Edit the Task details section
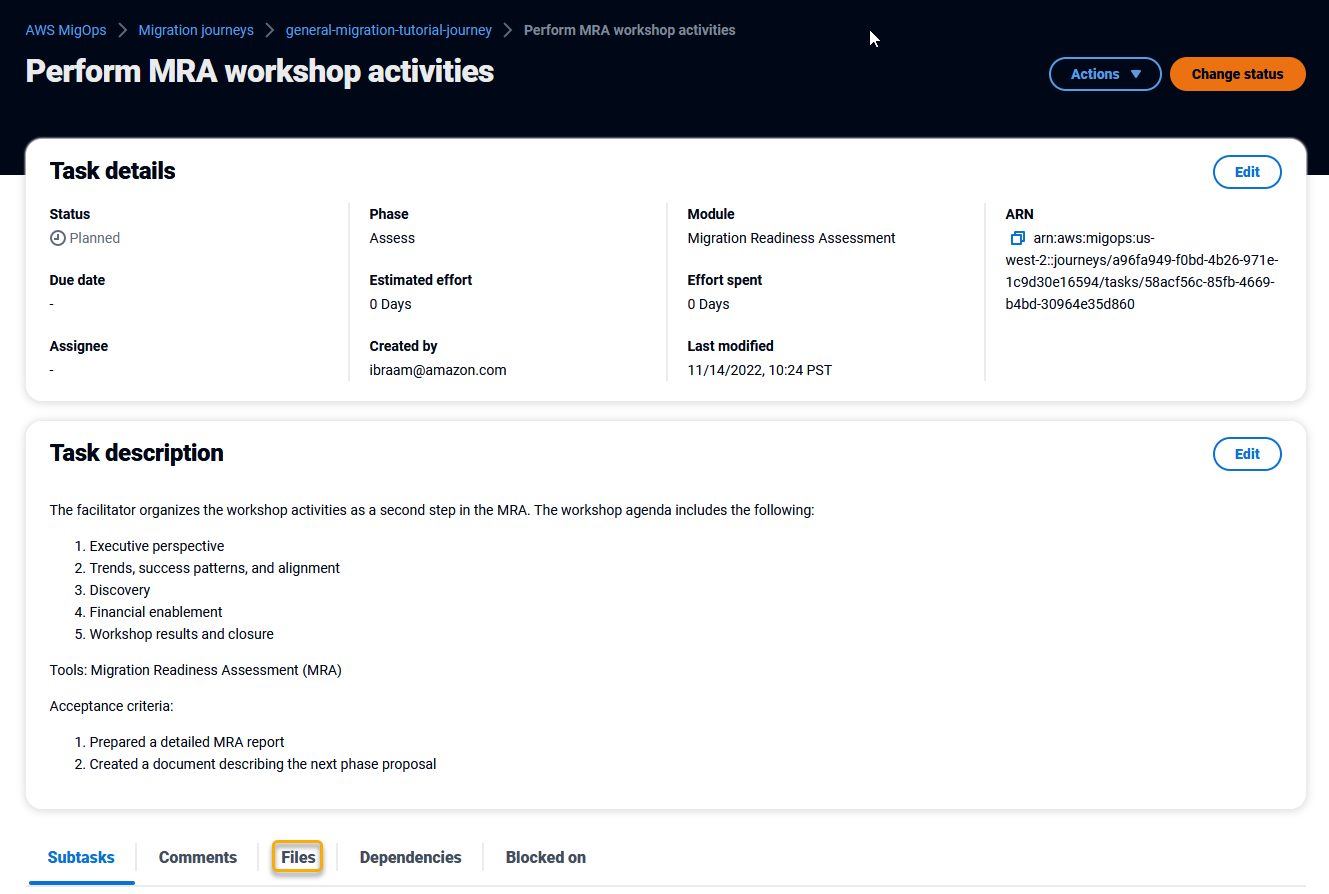 click(x=1247, y=172)
